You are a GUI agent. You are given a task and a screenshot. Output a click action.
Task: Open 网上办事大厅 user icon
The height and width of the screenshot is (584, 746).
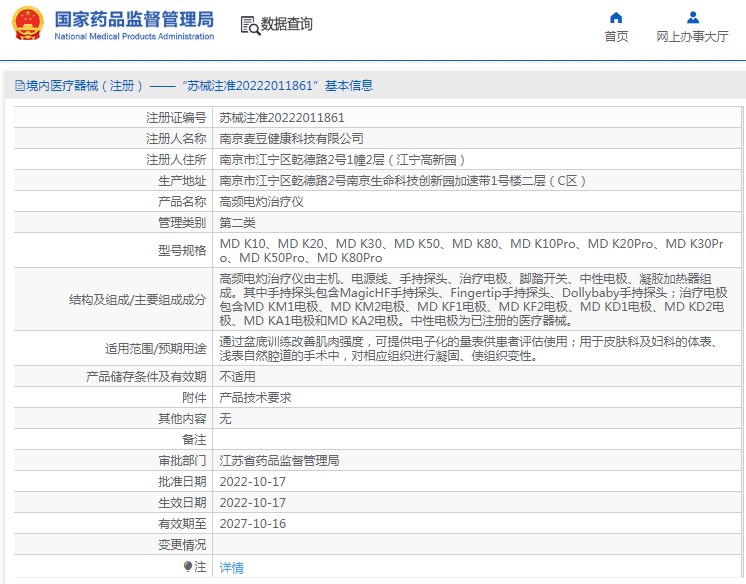693,18
